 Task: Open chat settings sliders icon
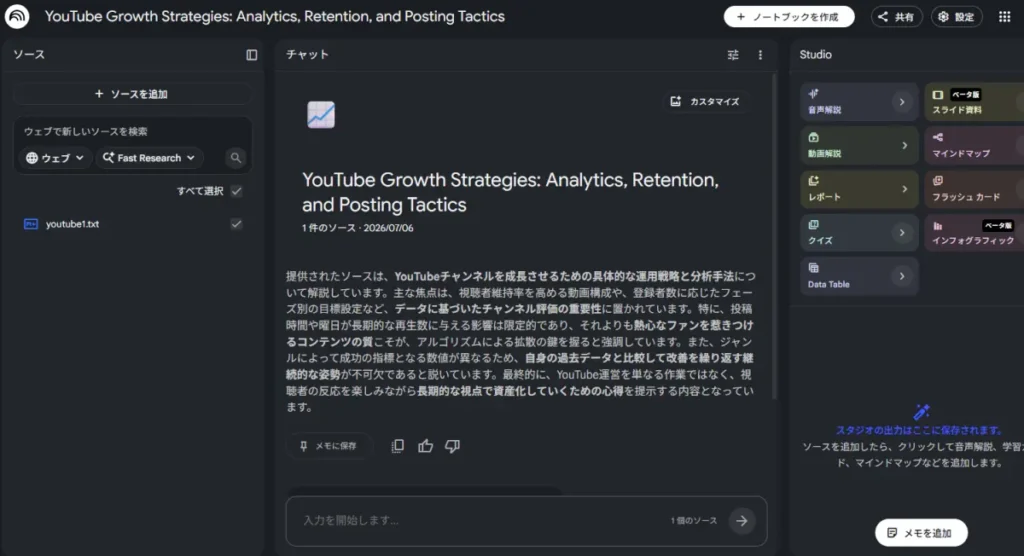(x=733, y=55)
